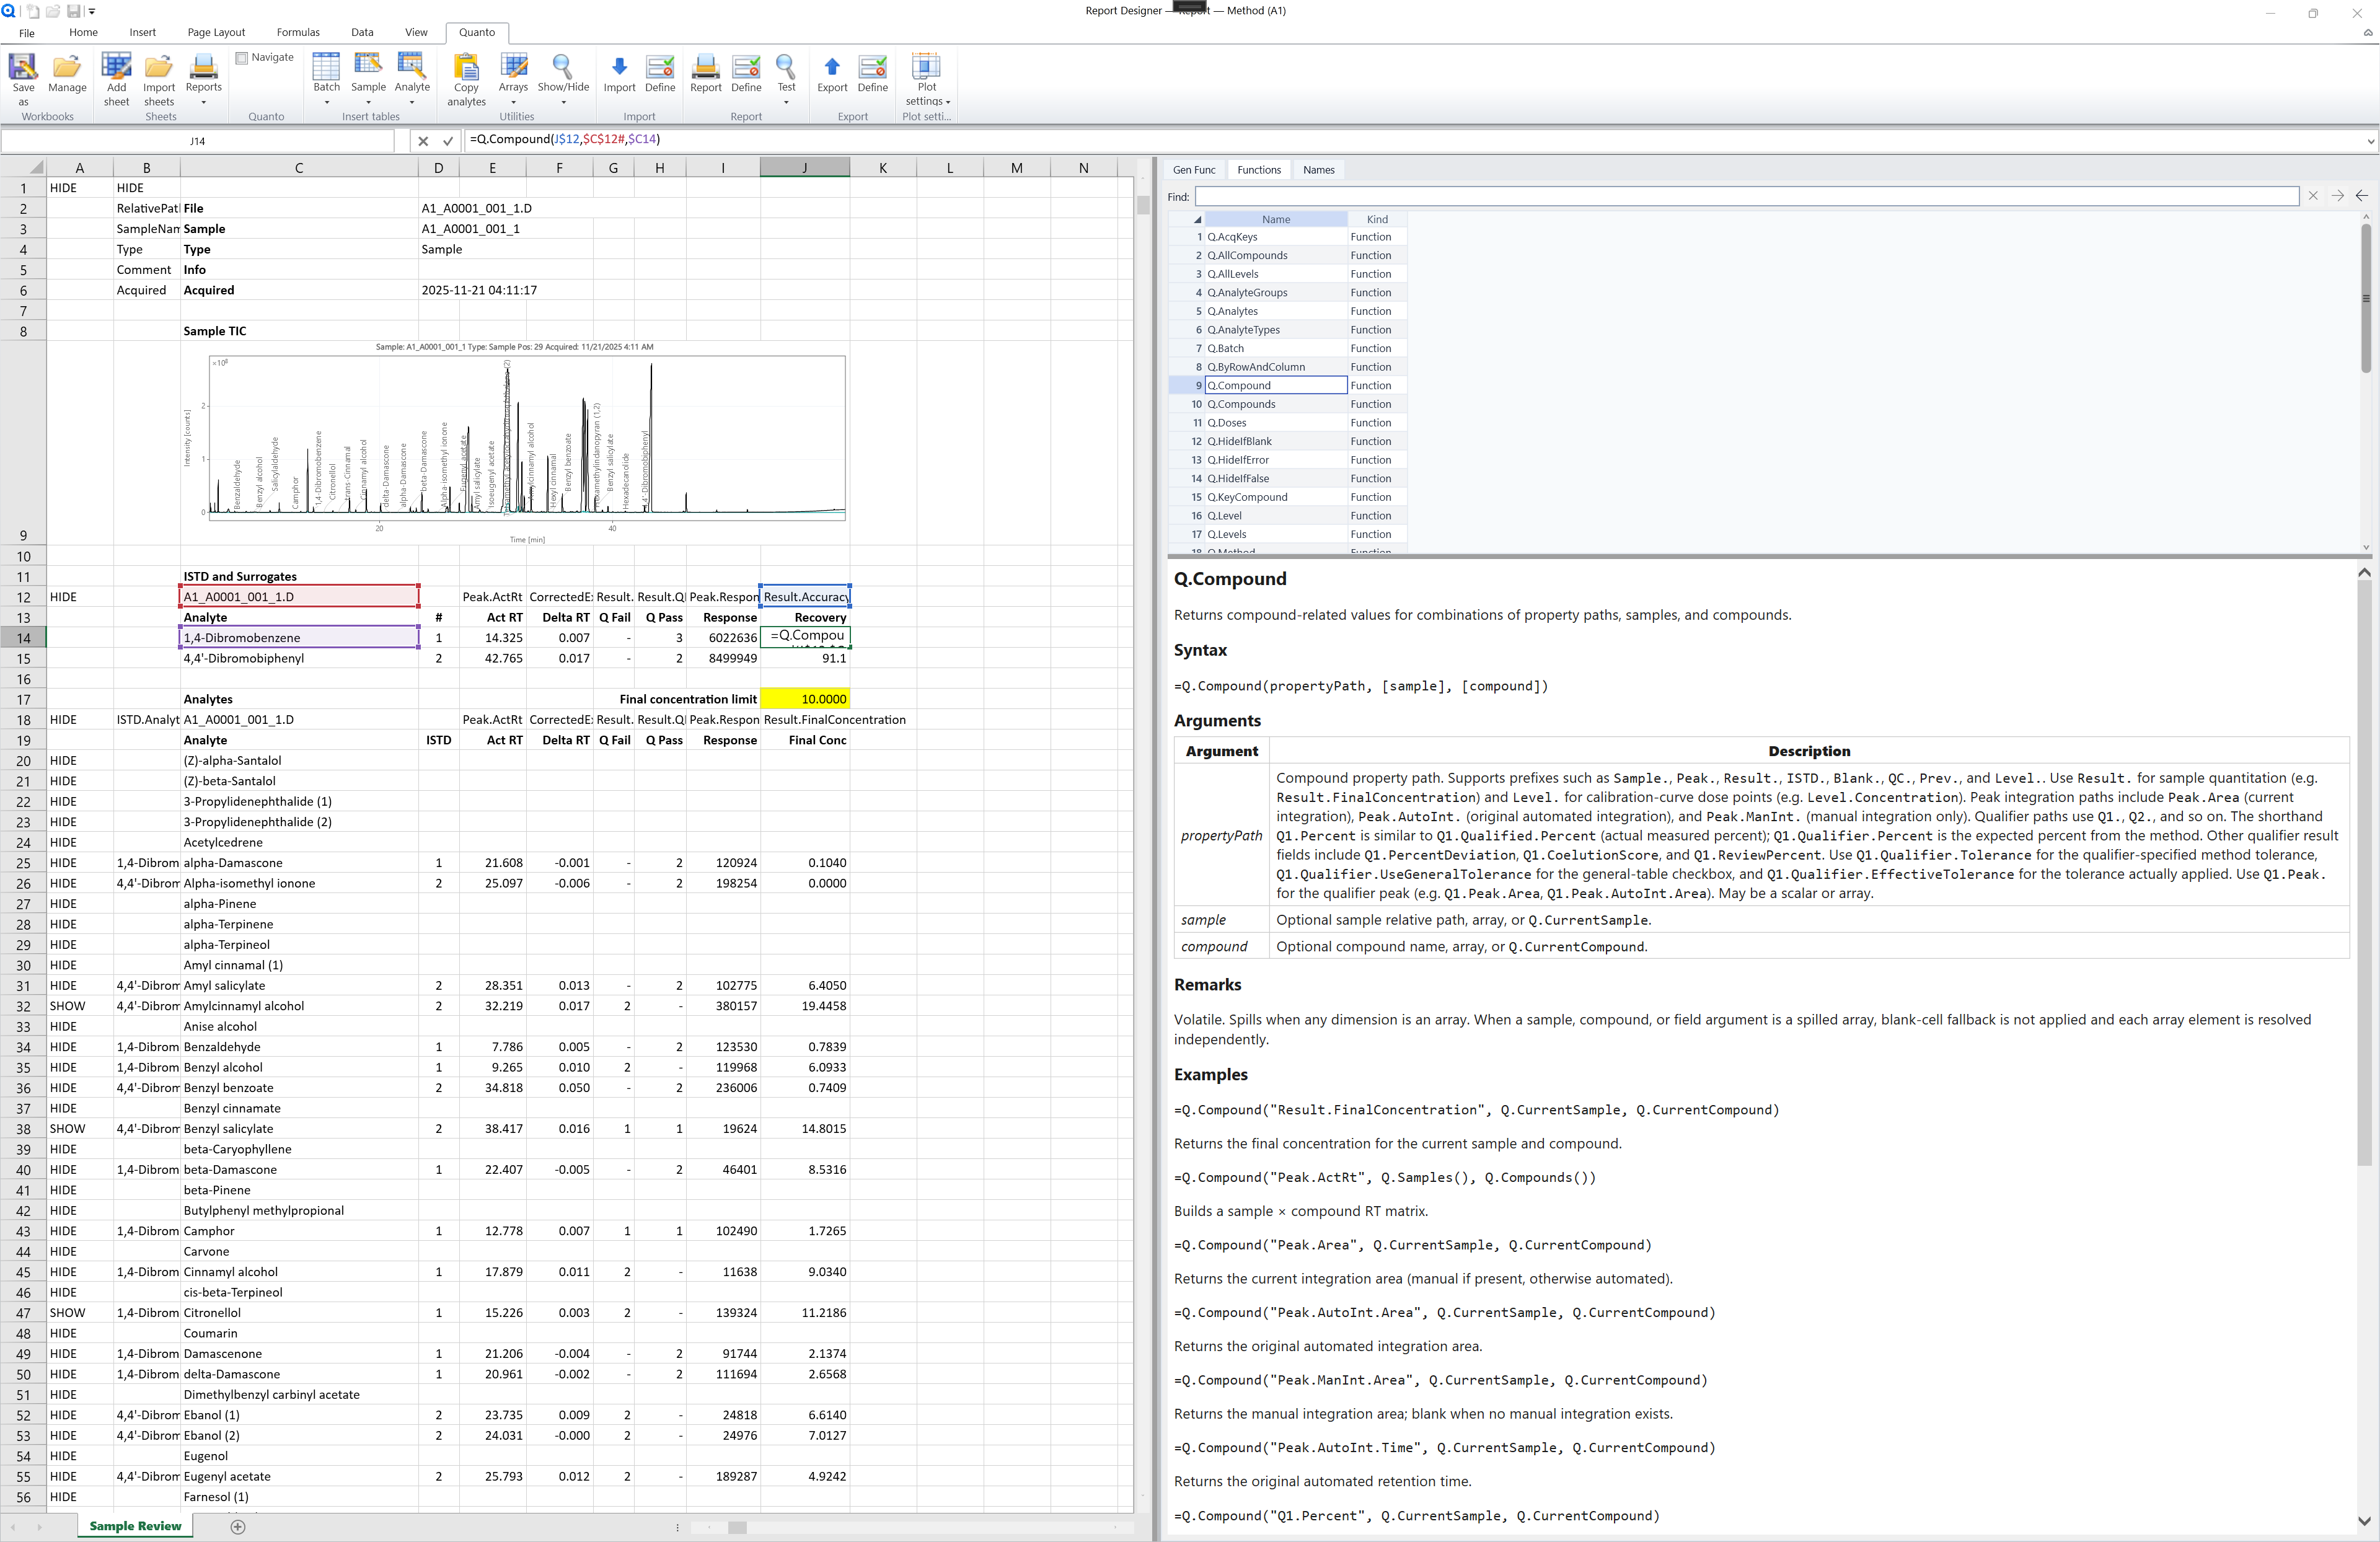Toggle the Navigate checkbox
This screenshot has width=2380, height=1542.
pos(241,58)
